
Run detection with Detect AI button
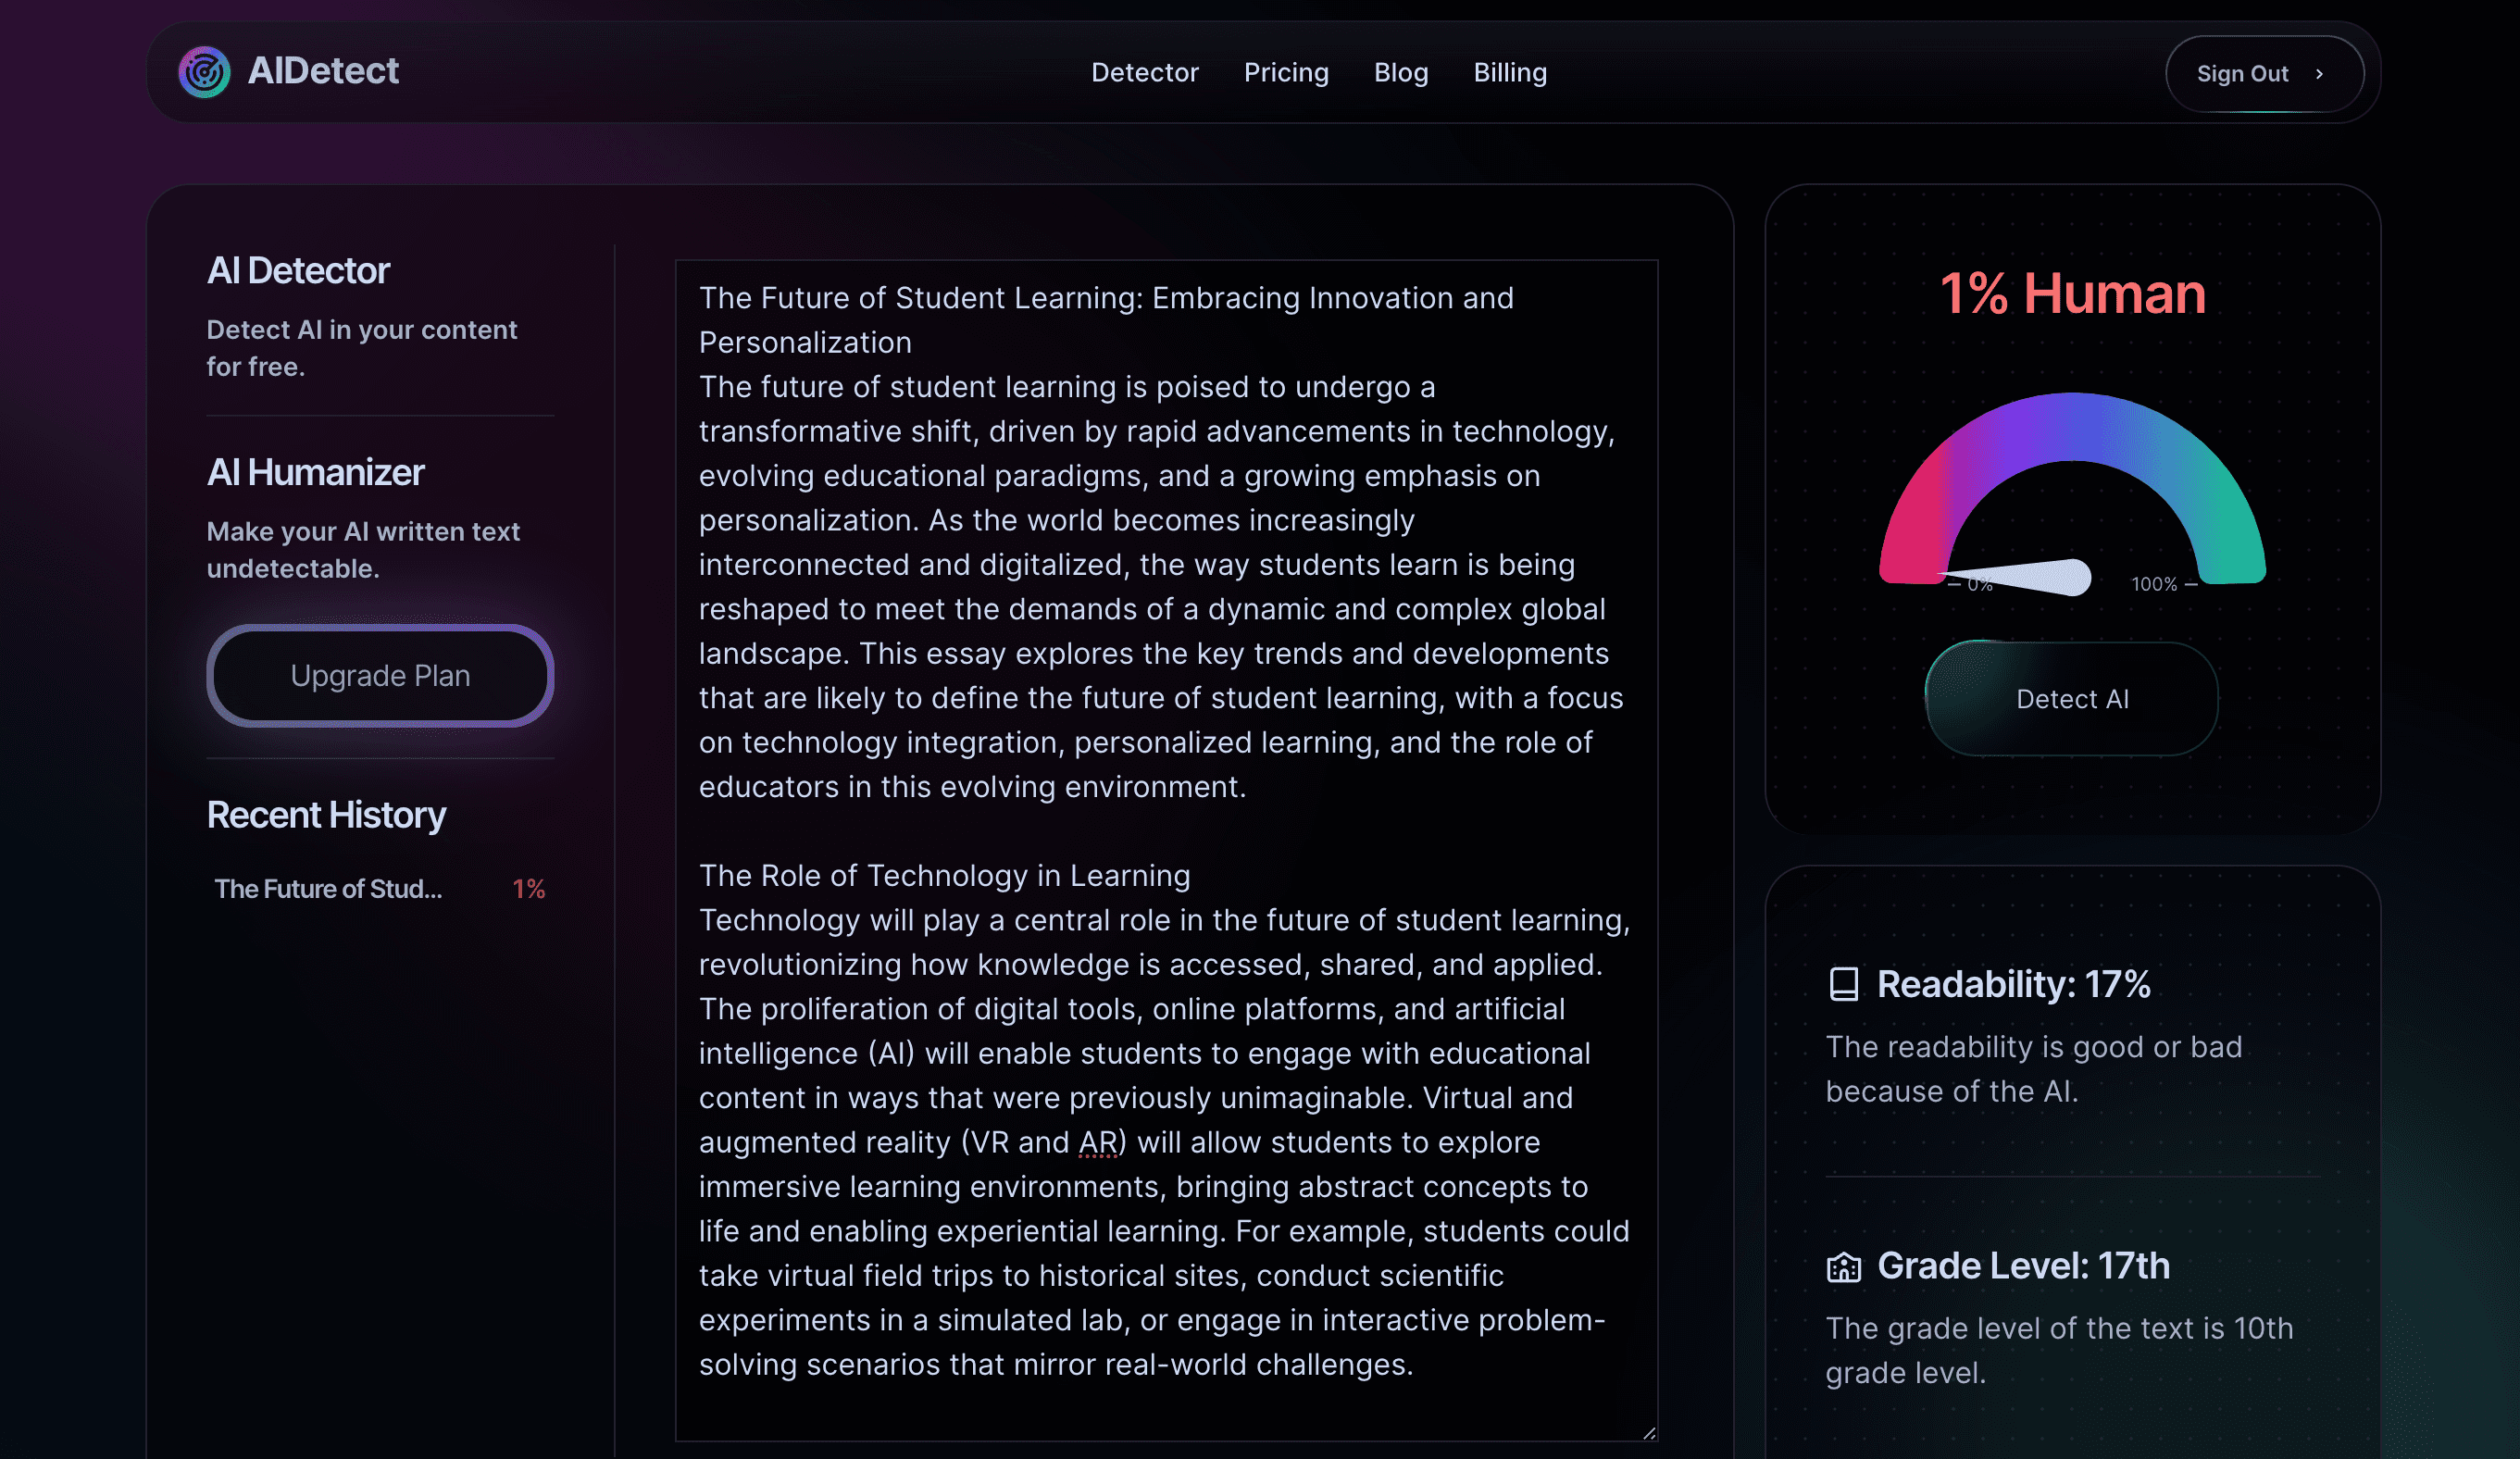point(2071,699)
